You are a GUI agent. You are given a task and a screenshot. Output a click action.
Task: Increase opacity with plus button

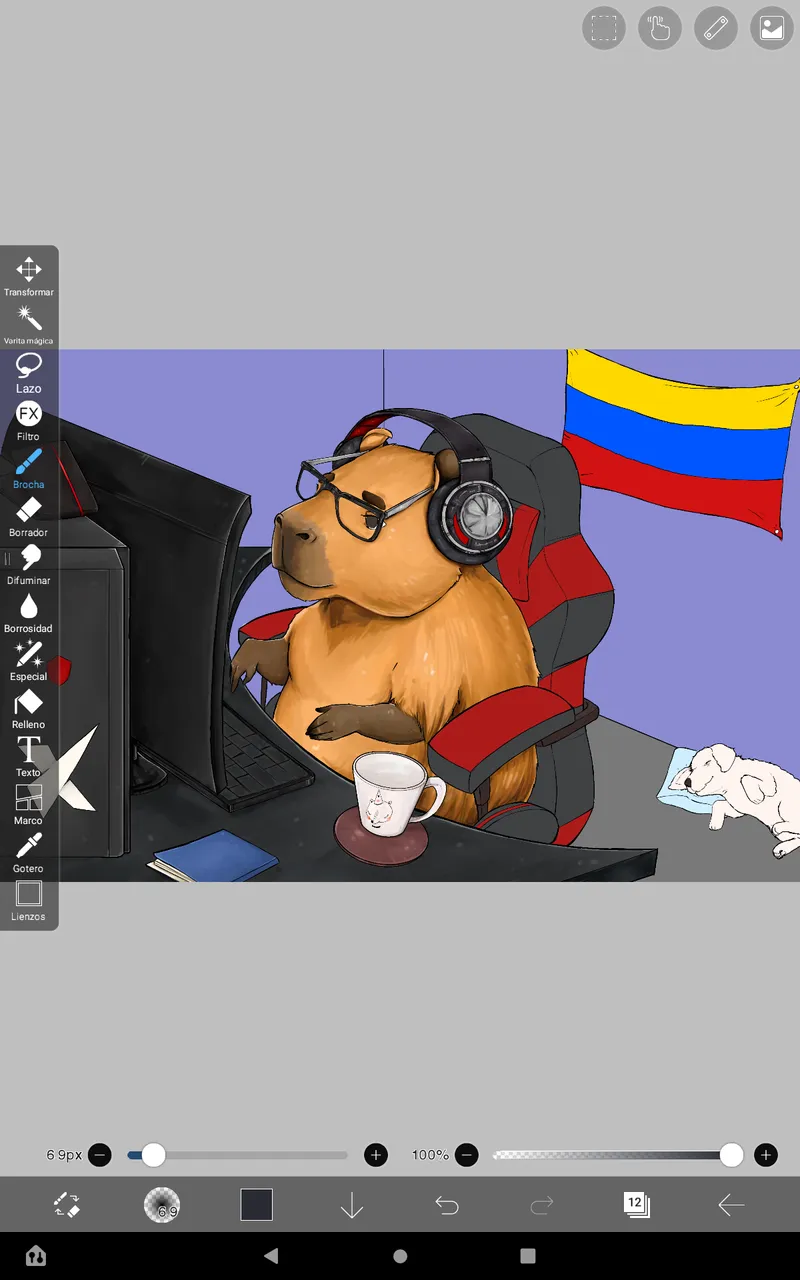coord(766,1155)
